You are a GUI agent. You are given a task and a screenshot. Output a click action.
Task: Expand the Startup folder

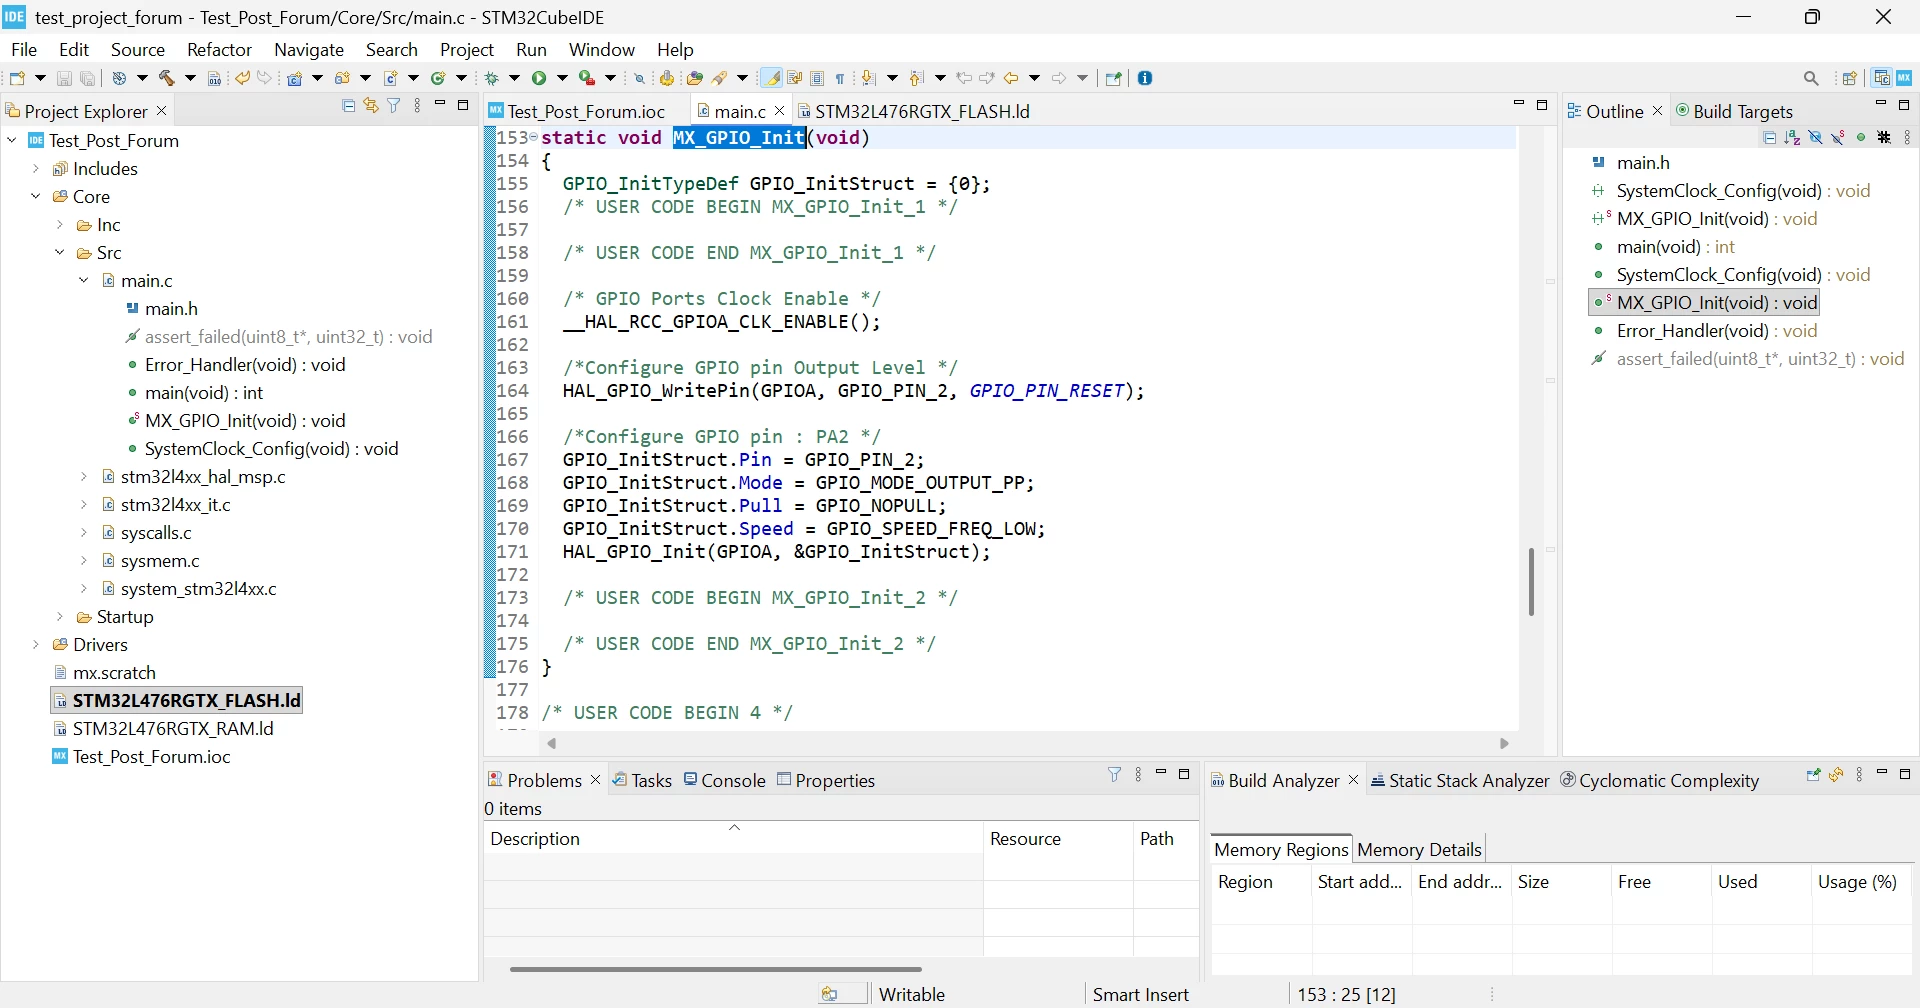click(x=60, y=617)
